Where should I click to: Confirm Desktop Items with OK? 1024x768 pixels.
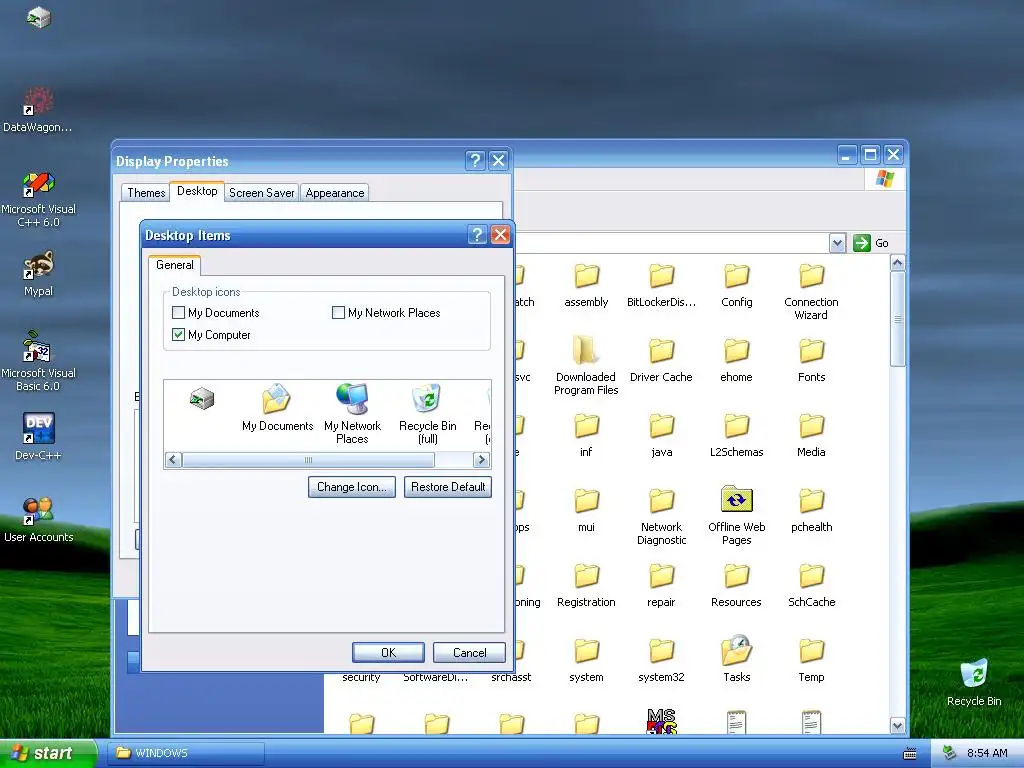coord(389,652)
